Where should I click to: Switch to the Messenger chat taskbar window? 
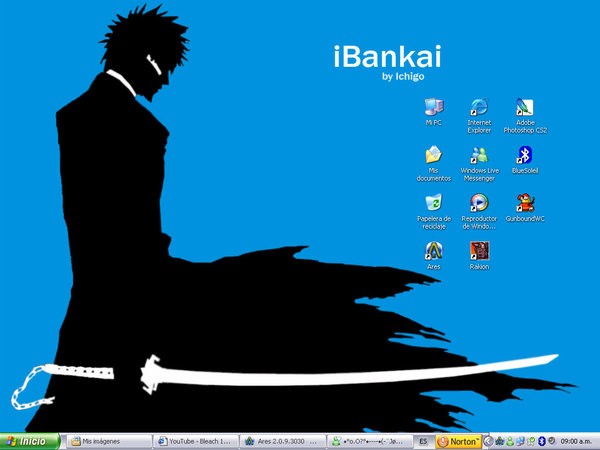coord(370,441)
